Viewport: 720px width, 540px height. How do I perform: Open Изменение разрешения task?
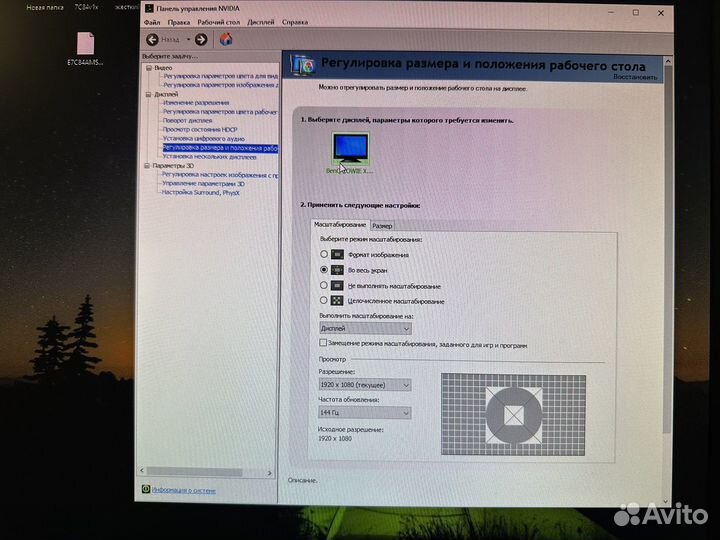point(196,103)
